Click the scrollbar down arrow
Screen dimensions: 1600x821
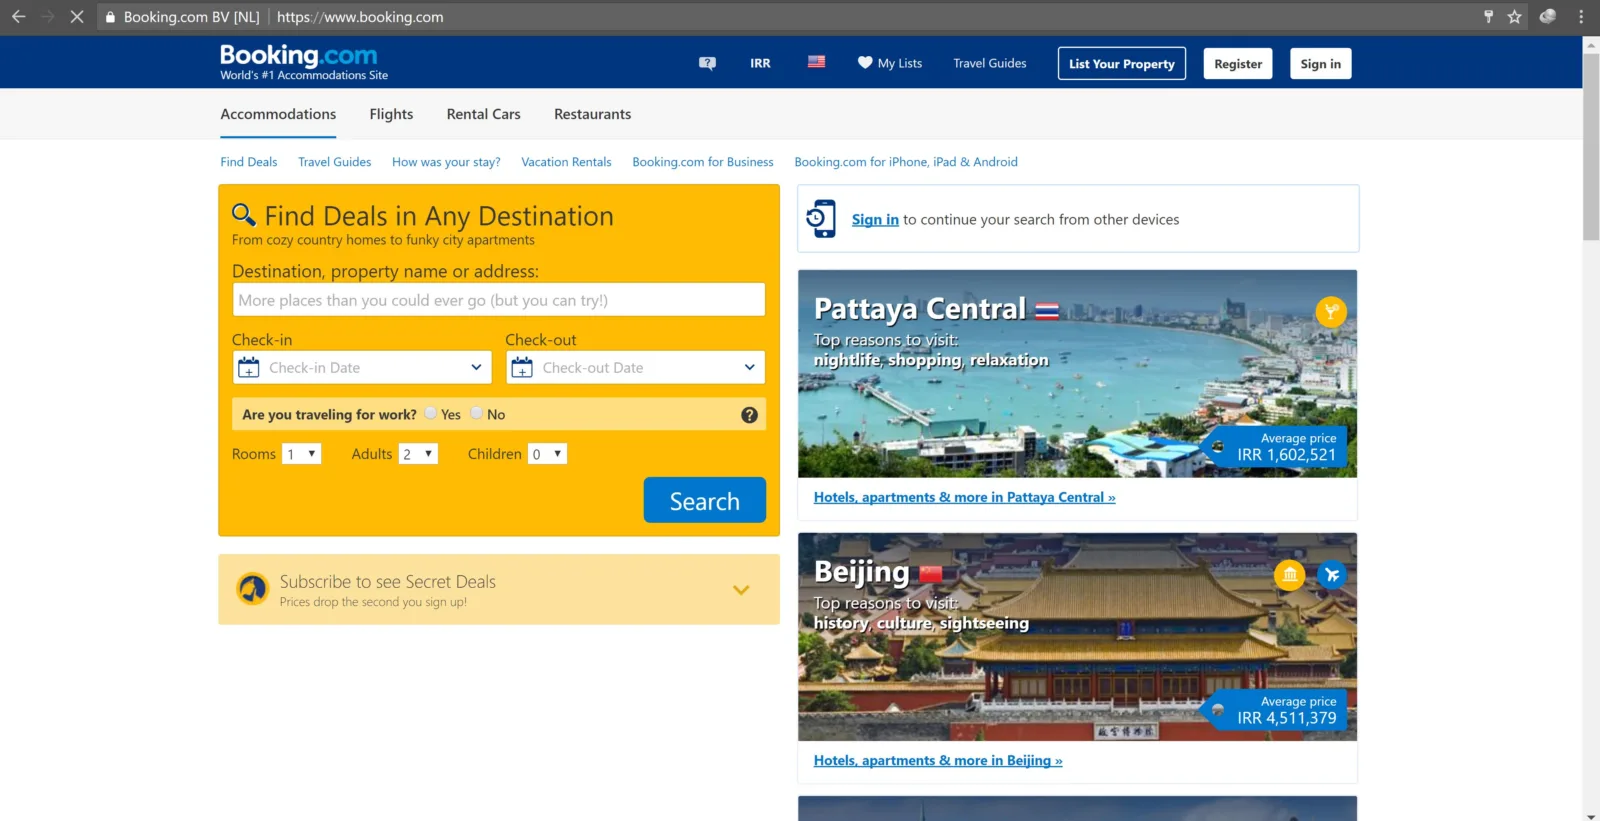(1591, 815)
